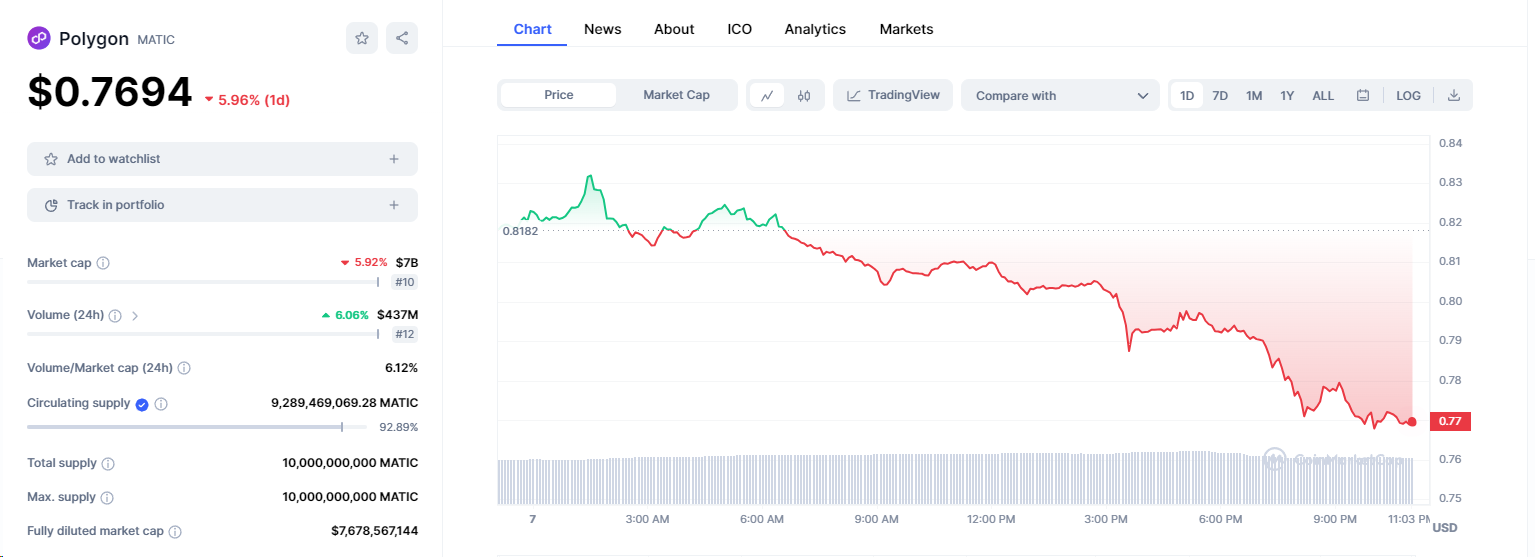Click the market cap rank bar
This screenshot has height=557, width=1535.
click(x=204, y=282)
